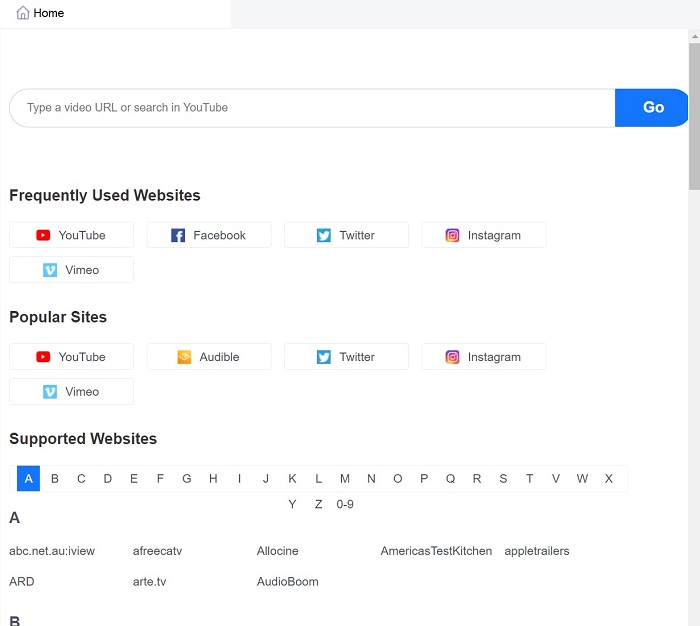Open YouTube under Popular Sites
The height and width of the screenshot is (626, 700).
tap(71, 357)
